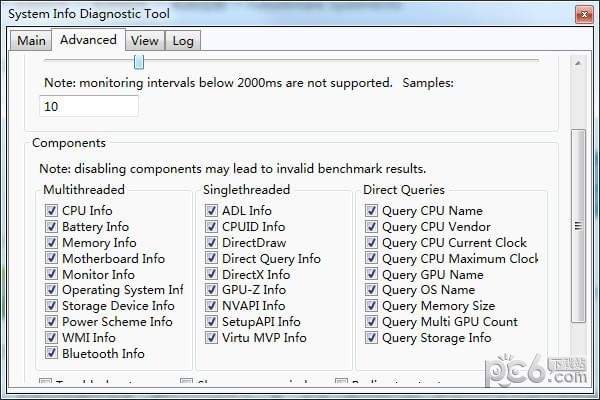Uncheck the NVAPI Info checkbox

pos(212,306)
